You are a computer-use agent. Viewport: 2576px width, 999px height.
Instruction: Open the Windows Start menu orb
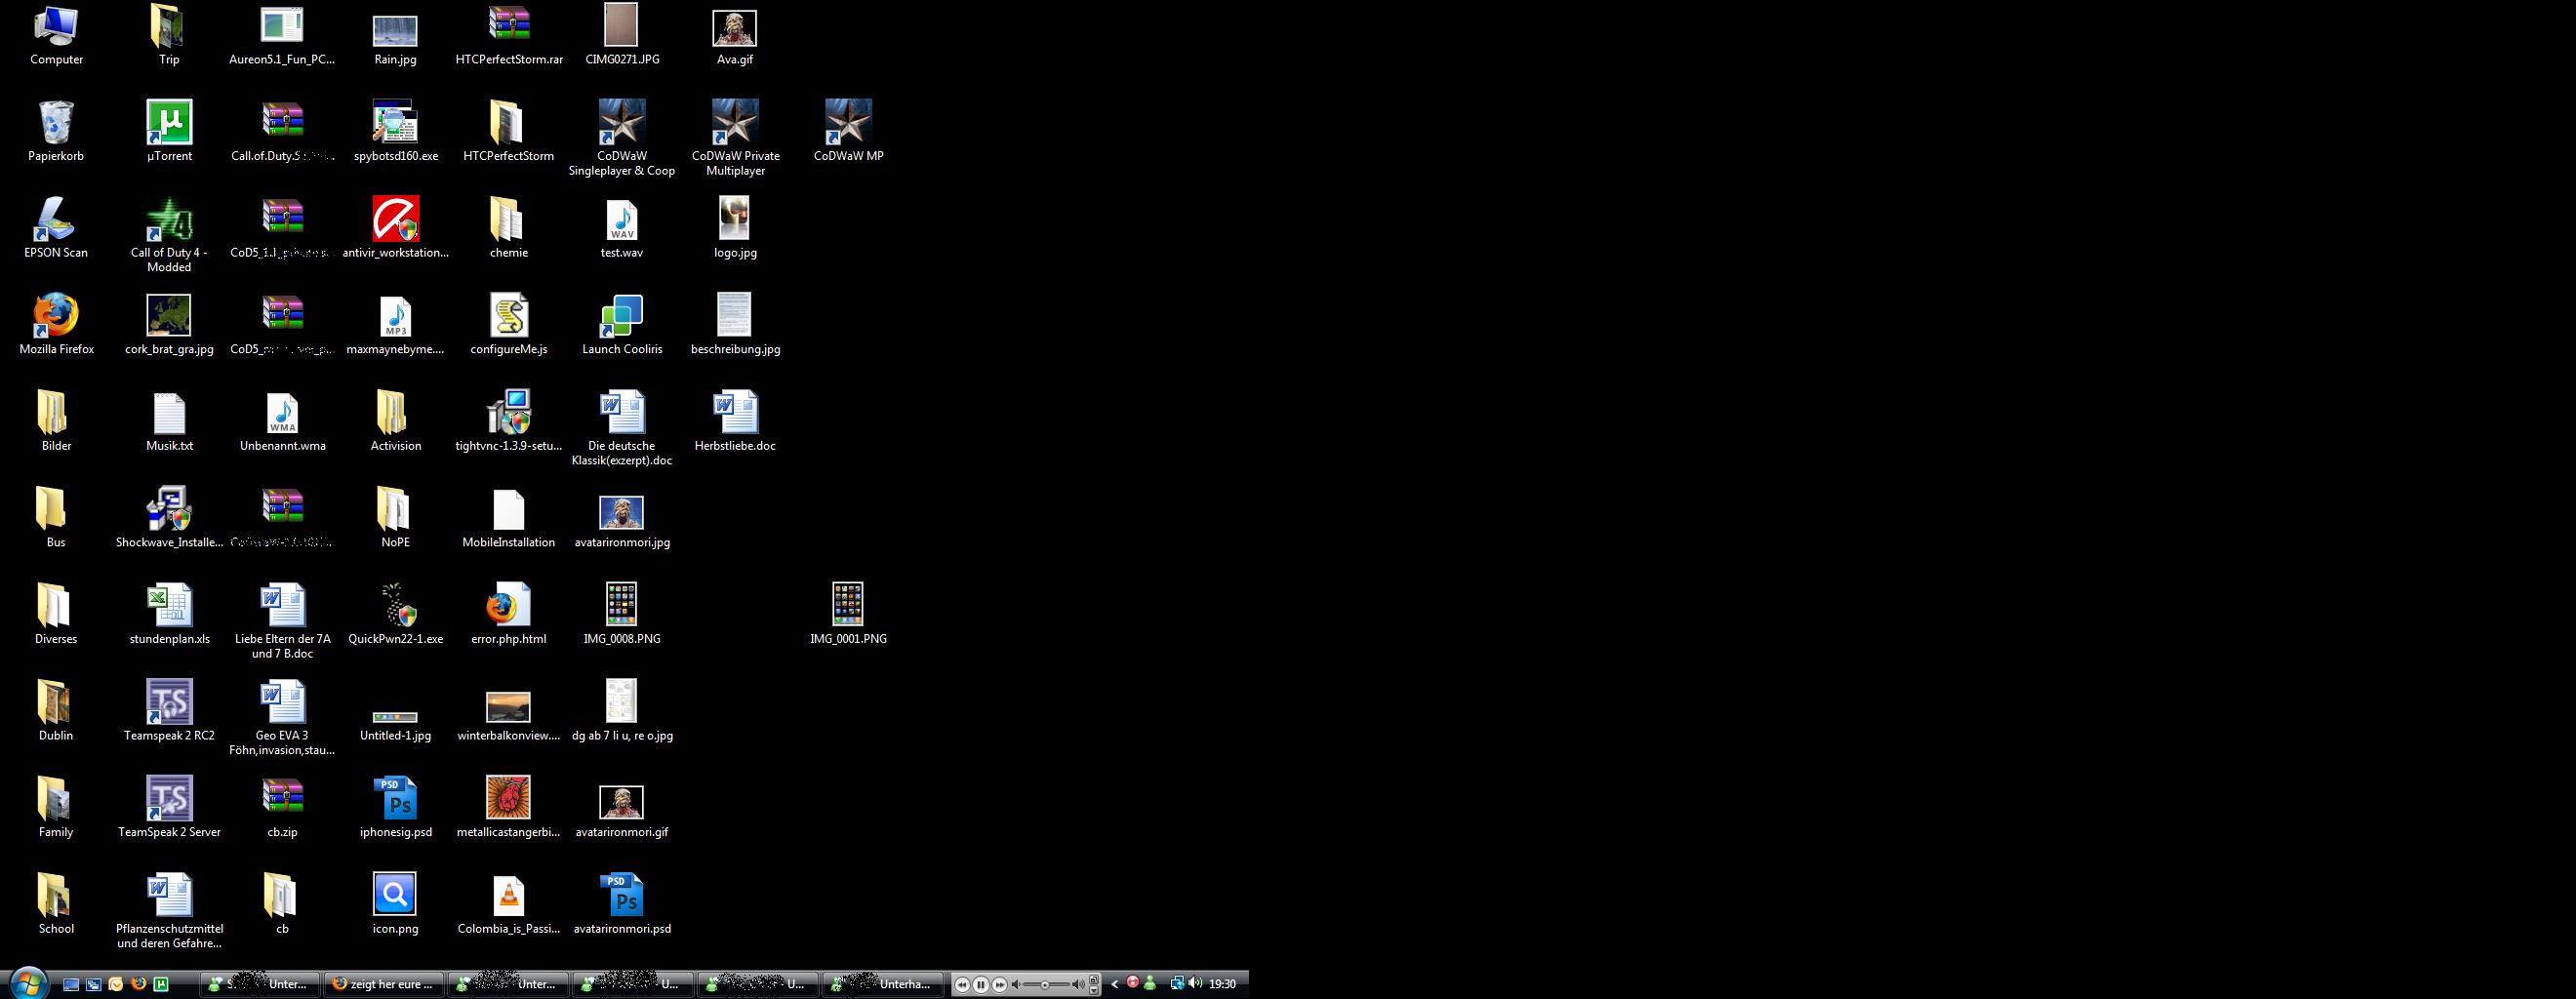point(28,983)
